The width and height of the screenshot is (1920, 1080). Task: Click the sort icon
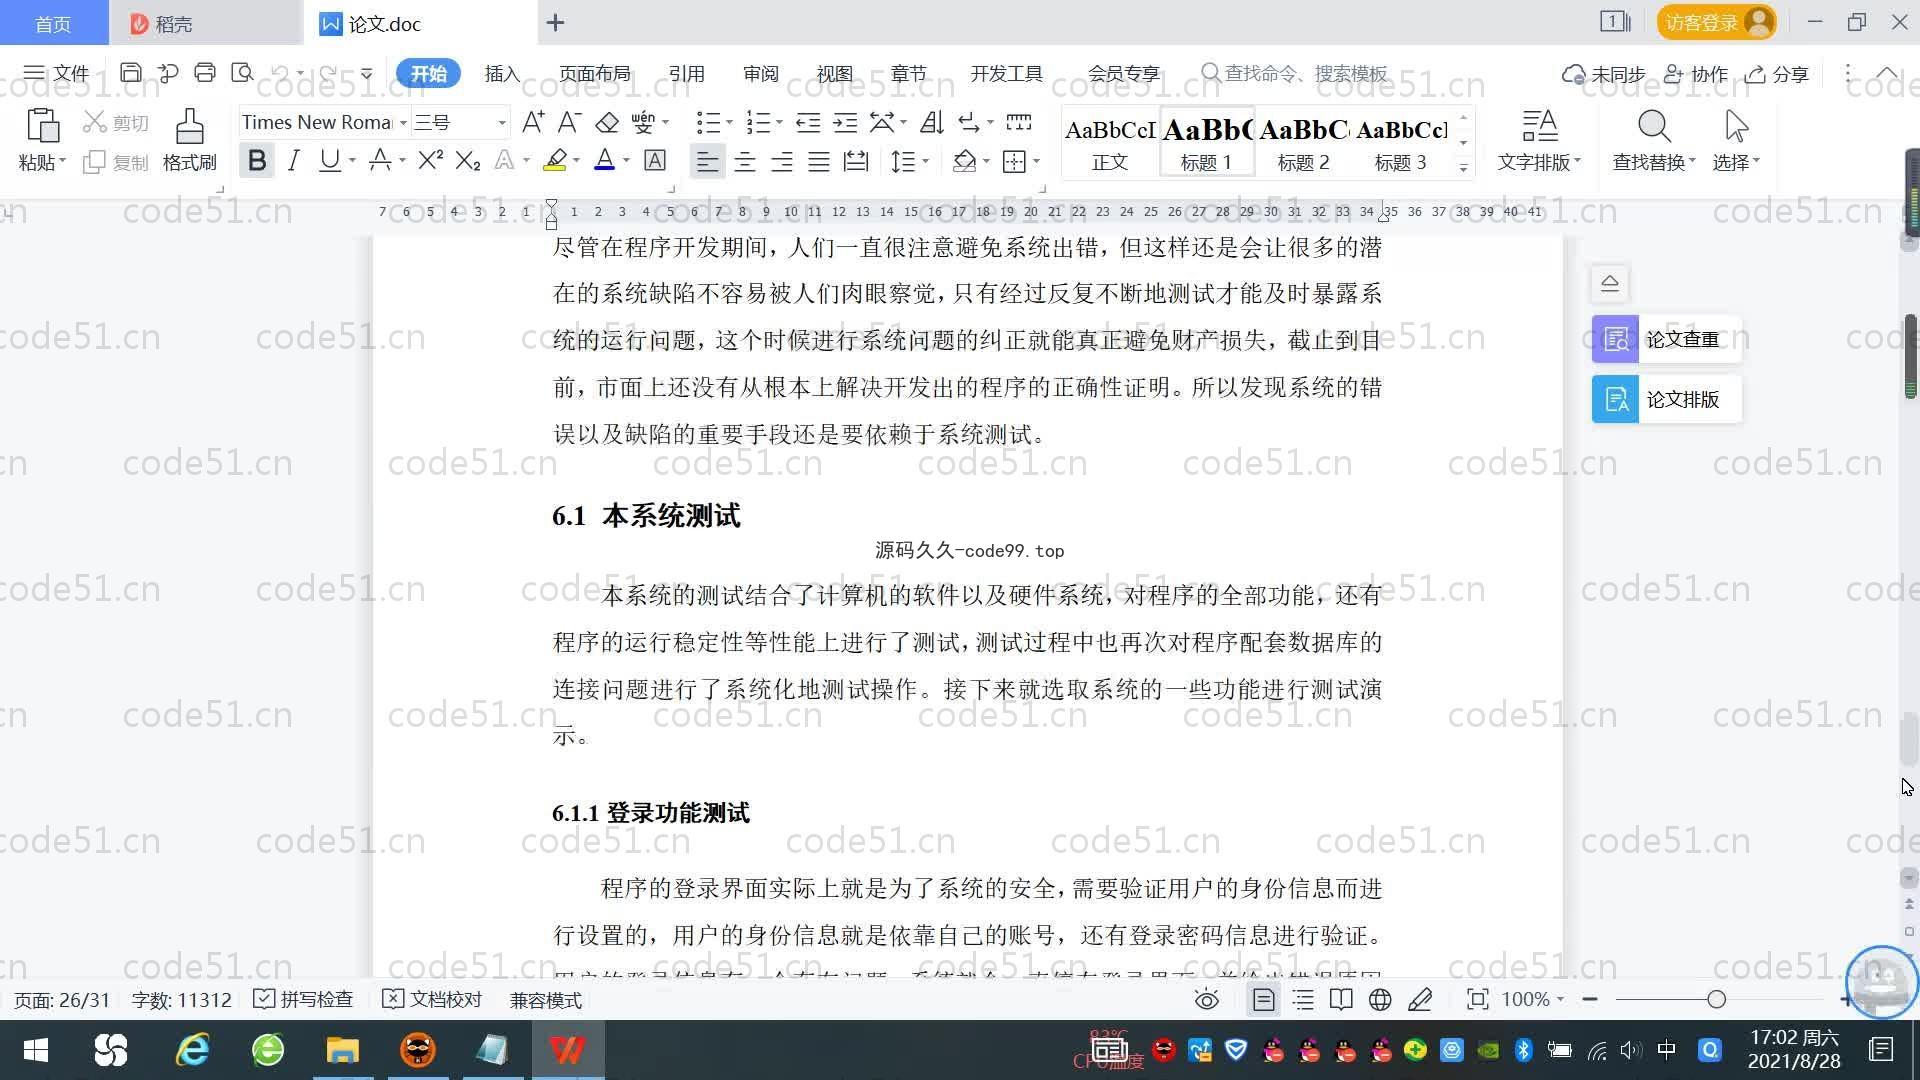click(931, 122)
